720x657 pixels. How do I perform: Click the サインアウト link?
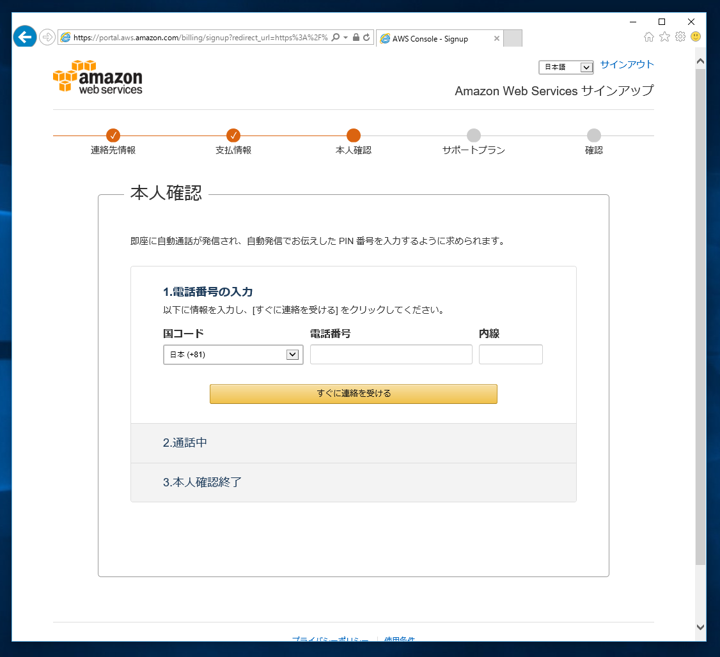(x=627, y=65)
